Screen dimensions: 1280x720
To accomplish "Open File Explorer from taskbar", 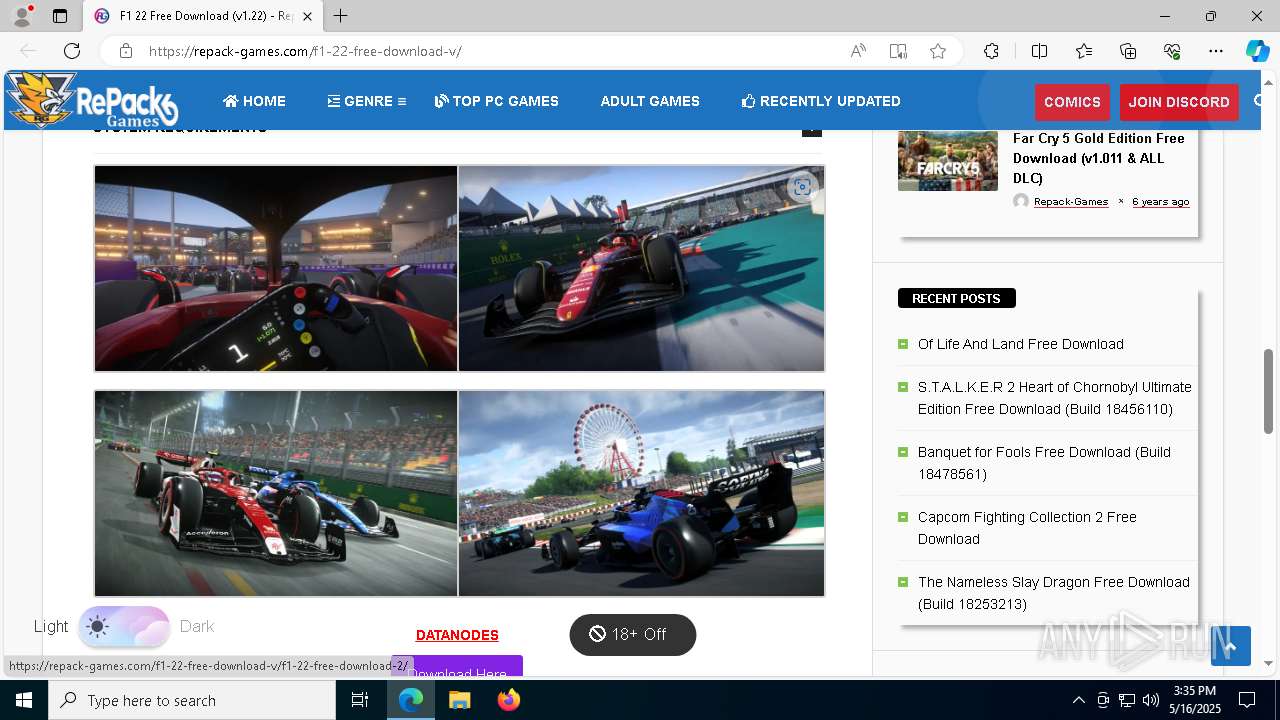I will [459, 700].
